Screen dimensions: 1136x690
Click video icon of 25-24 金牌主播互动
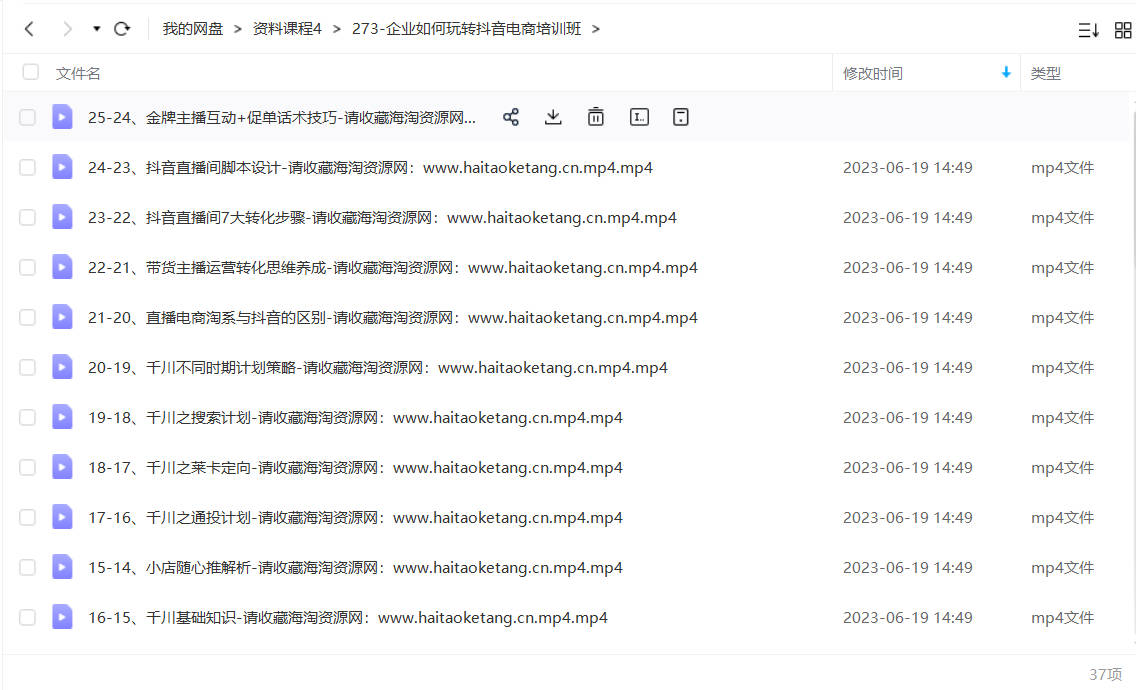(x=62, y=117)
